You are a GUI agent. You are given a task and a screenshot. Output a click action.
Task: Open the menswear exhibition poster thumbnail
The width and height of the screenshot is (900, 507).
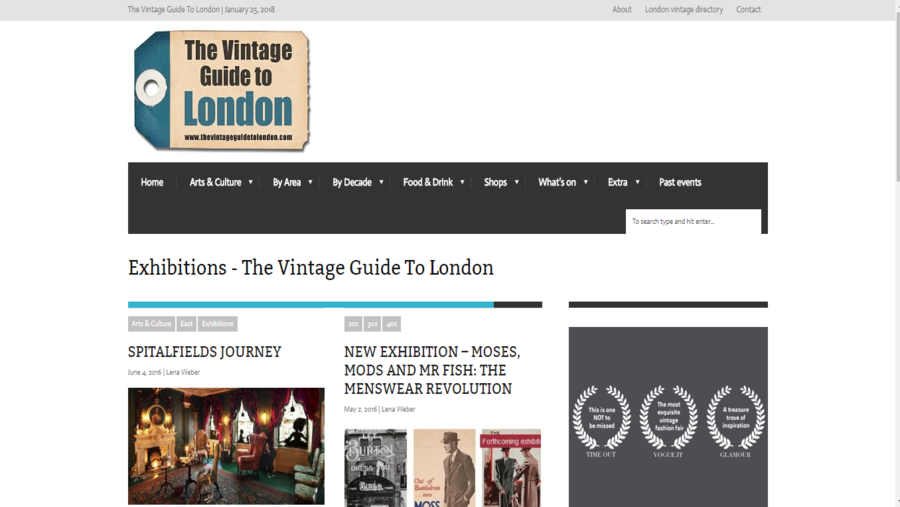click(x=443, y=467)
